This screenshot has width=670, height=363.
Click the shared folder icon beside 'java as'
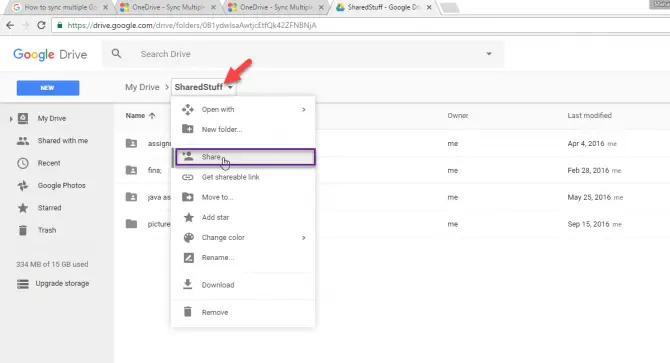(x=132, y=197)
